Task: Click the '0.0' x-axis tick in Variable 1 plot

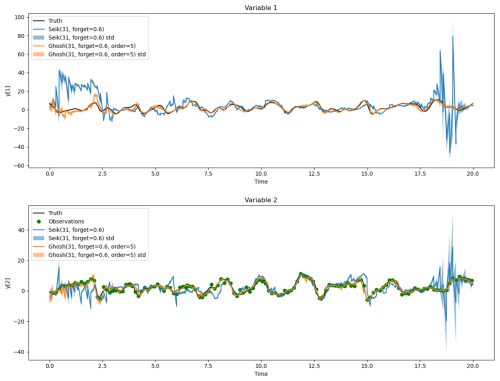Action: [x=50, y=174]
